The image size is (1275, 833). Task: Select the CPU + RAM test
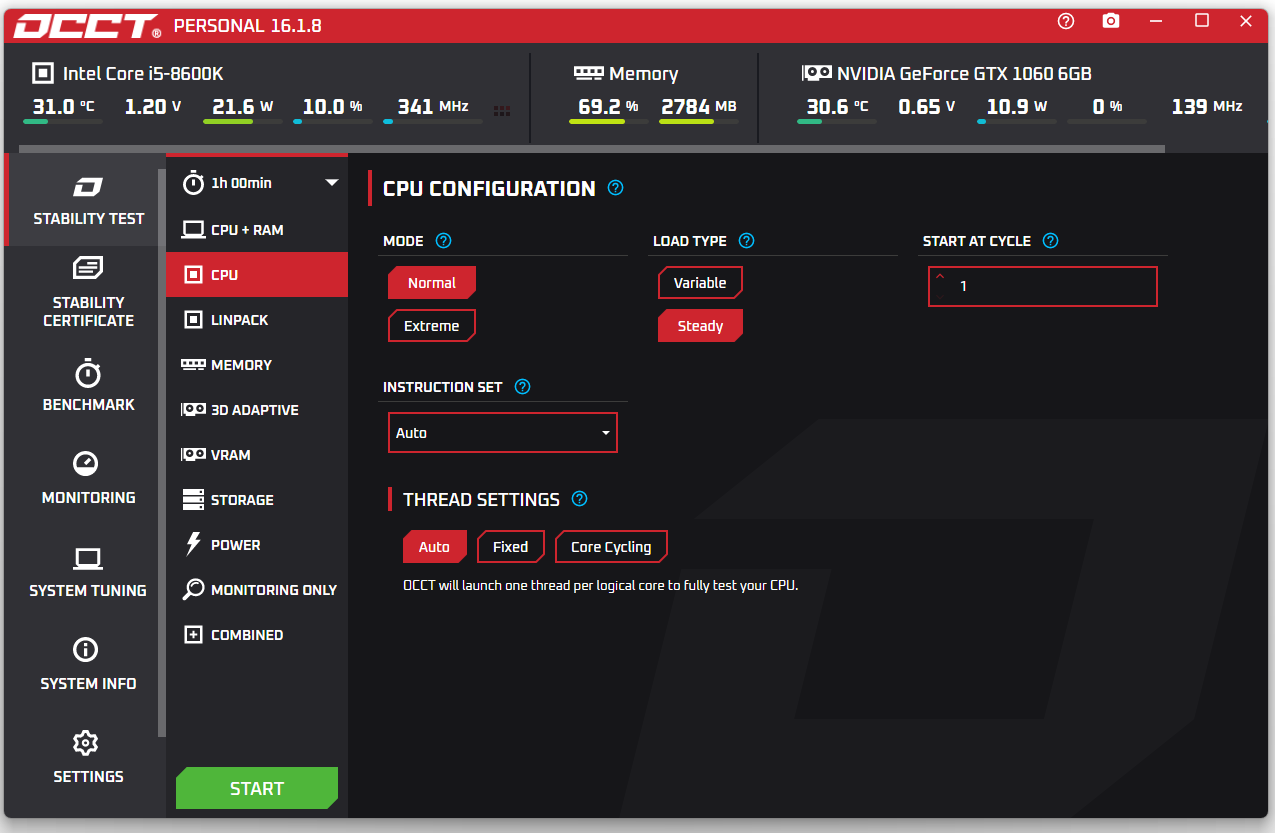click(x=257, y=230)
